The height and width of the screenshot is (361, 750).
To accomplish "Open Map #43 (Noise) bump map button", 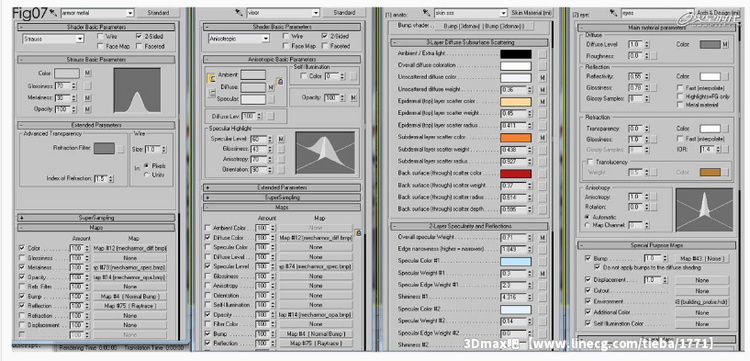I will coord(702,258).
